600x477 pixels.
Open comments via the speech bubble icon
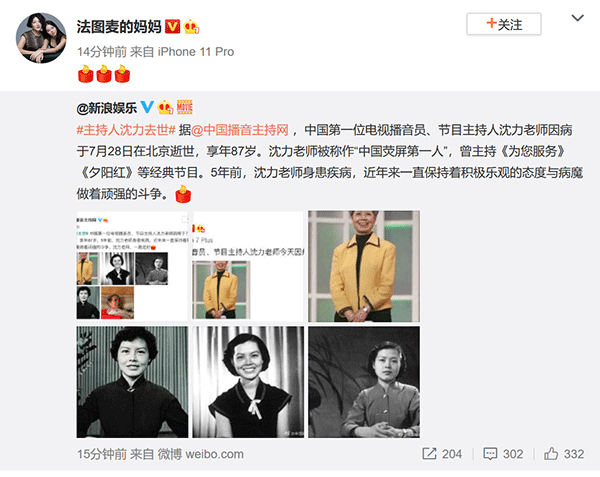(x=490, y=454)
